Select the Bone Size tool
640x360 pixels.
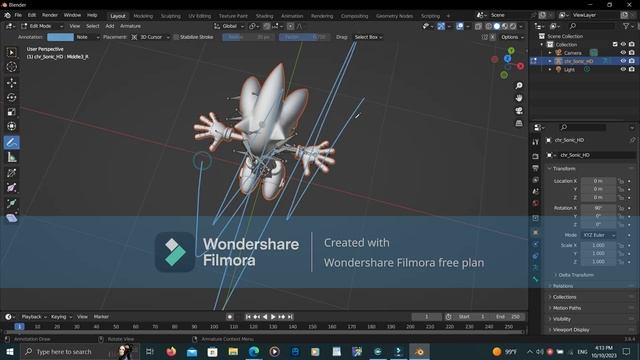point(11,188)
